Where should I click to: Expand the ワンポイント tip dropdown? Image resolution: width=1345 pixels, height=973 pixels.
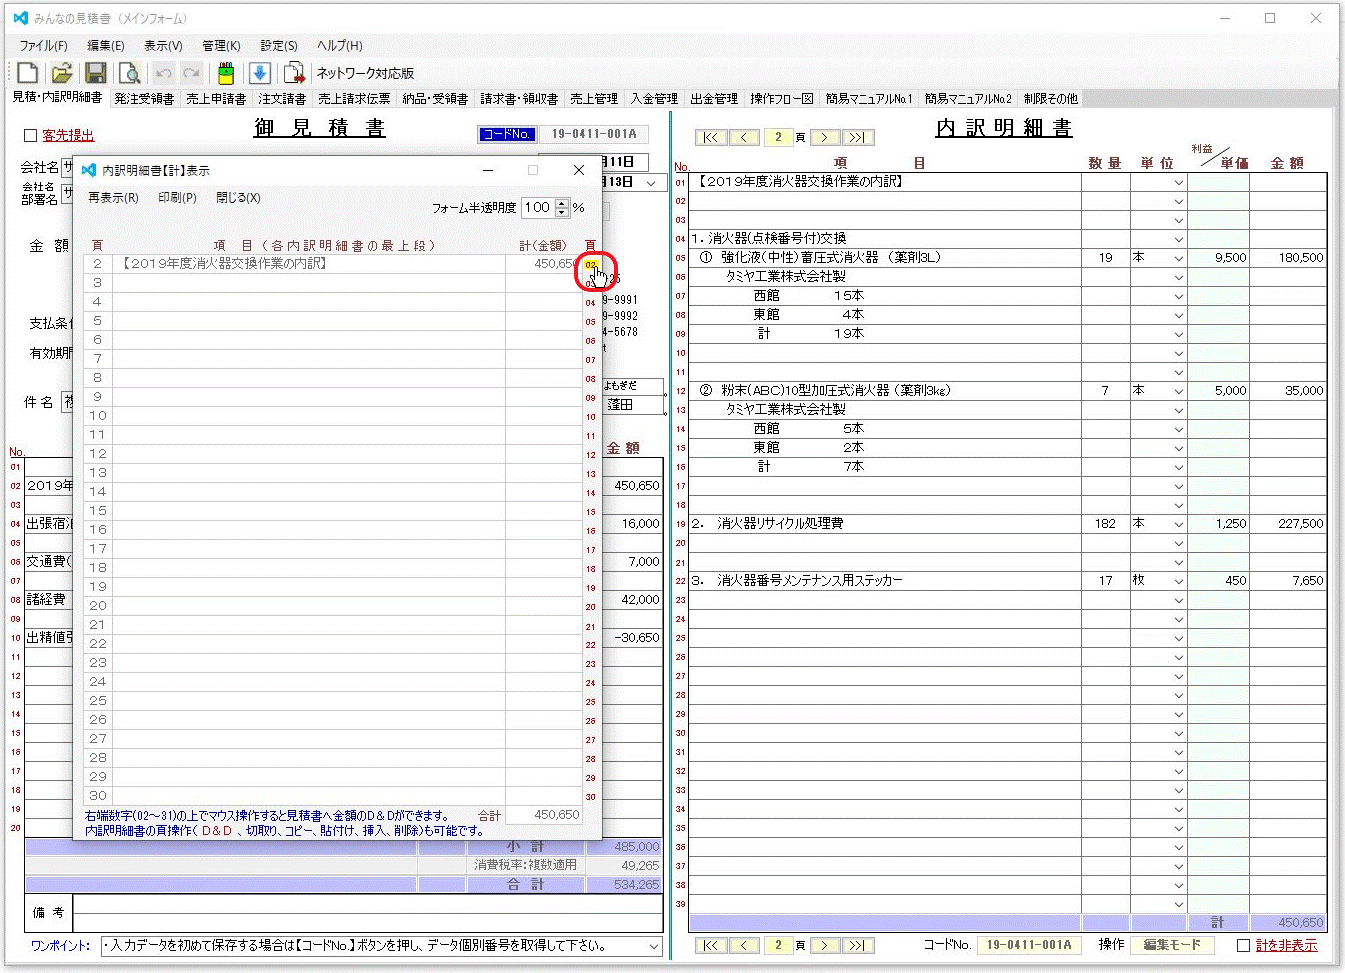pyautogui.click(x=654, y=946)
